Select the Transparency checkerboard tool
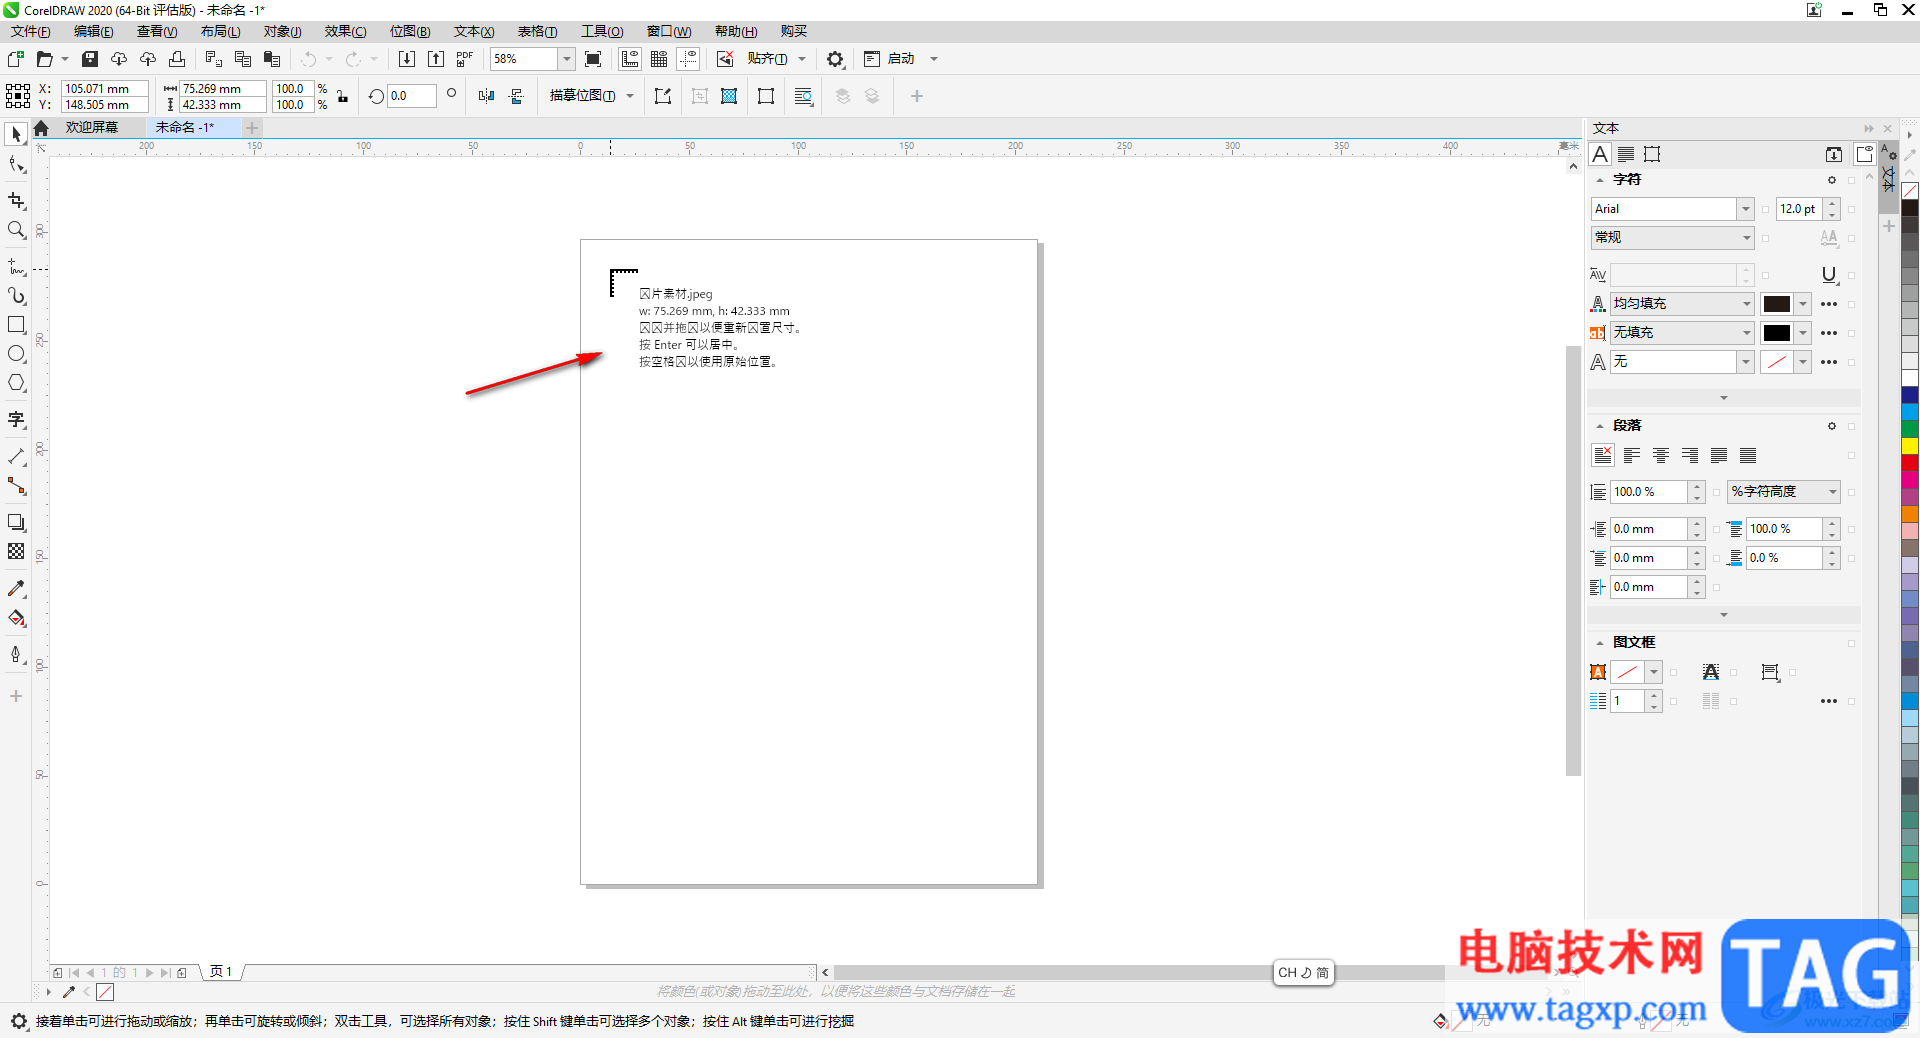The width and height of the screenshot is (1920, 1038). click(x=16, y=551)
